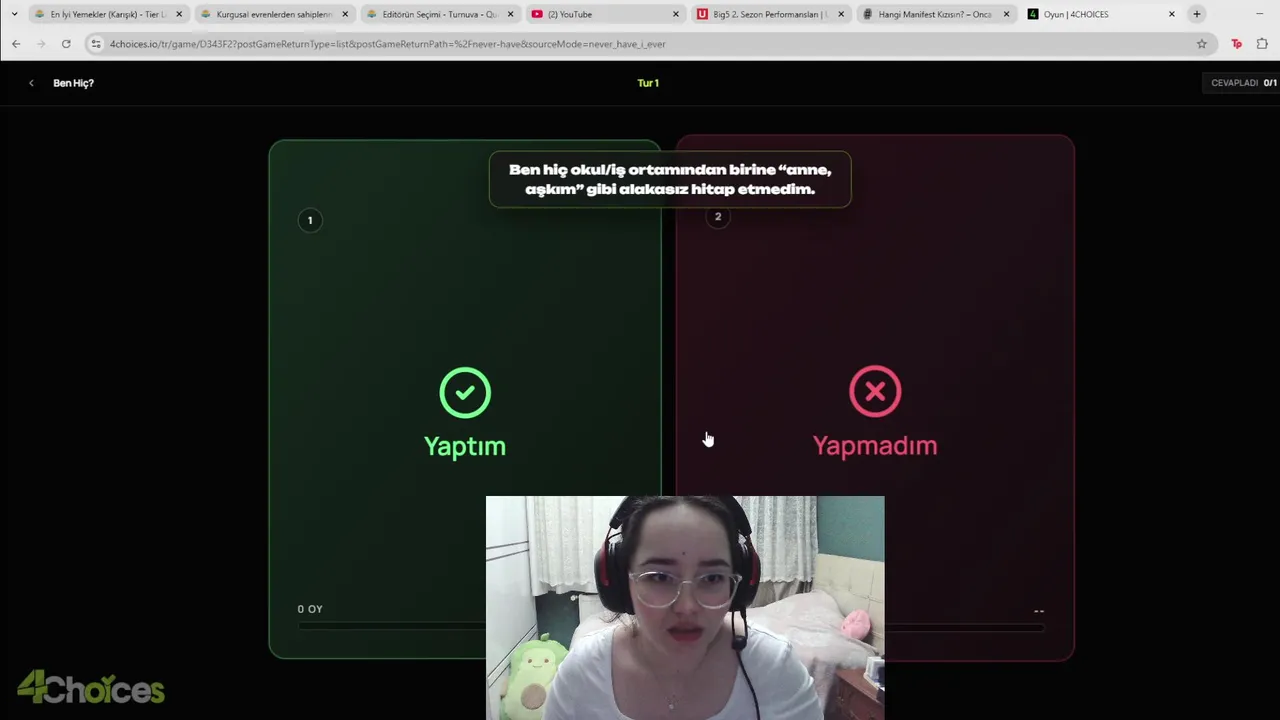Screen dimensions: 1280x720
Task: Click the Ben Hiç? title
Action: pos(73,83)
